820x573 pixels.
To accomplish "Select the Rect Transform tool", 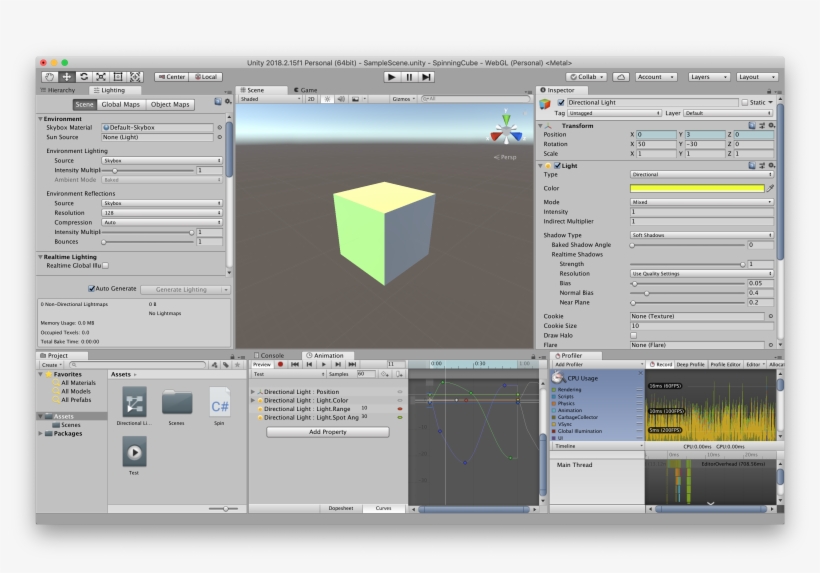I will coord(118,77).
